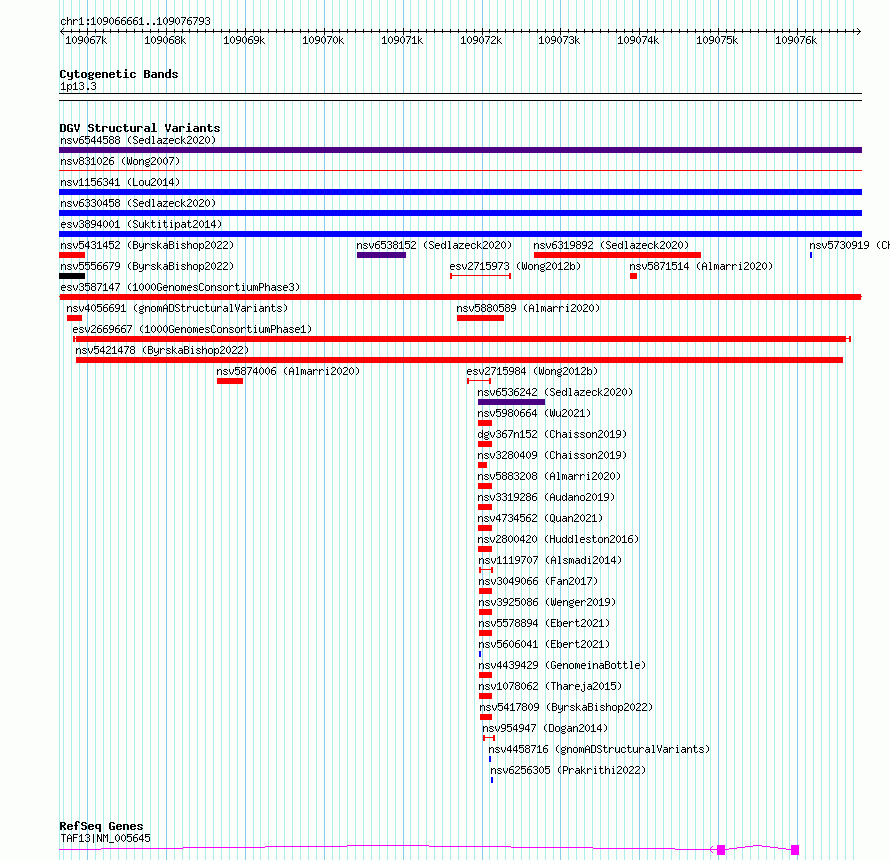Open nsv5871514 (Almarri2020) variant
The image size is (890, 860).
(x=701, y=266)
